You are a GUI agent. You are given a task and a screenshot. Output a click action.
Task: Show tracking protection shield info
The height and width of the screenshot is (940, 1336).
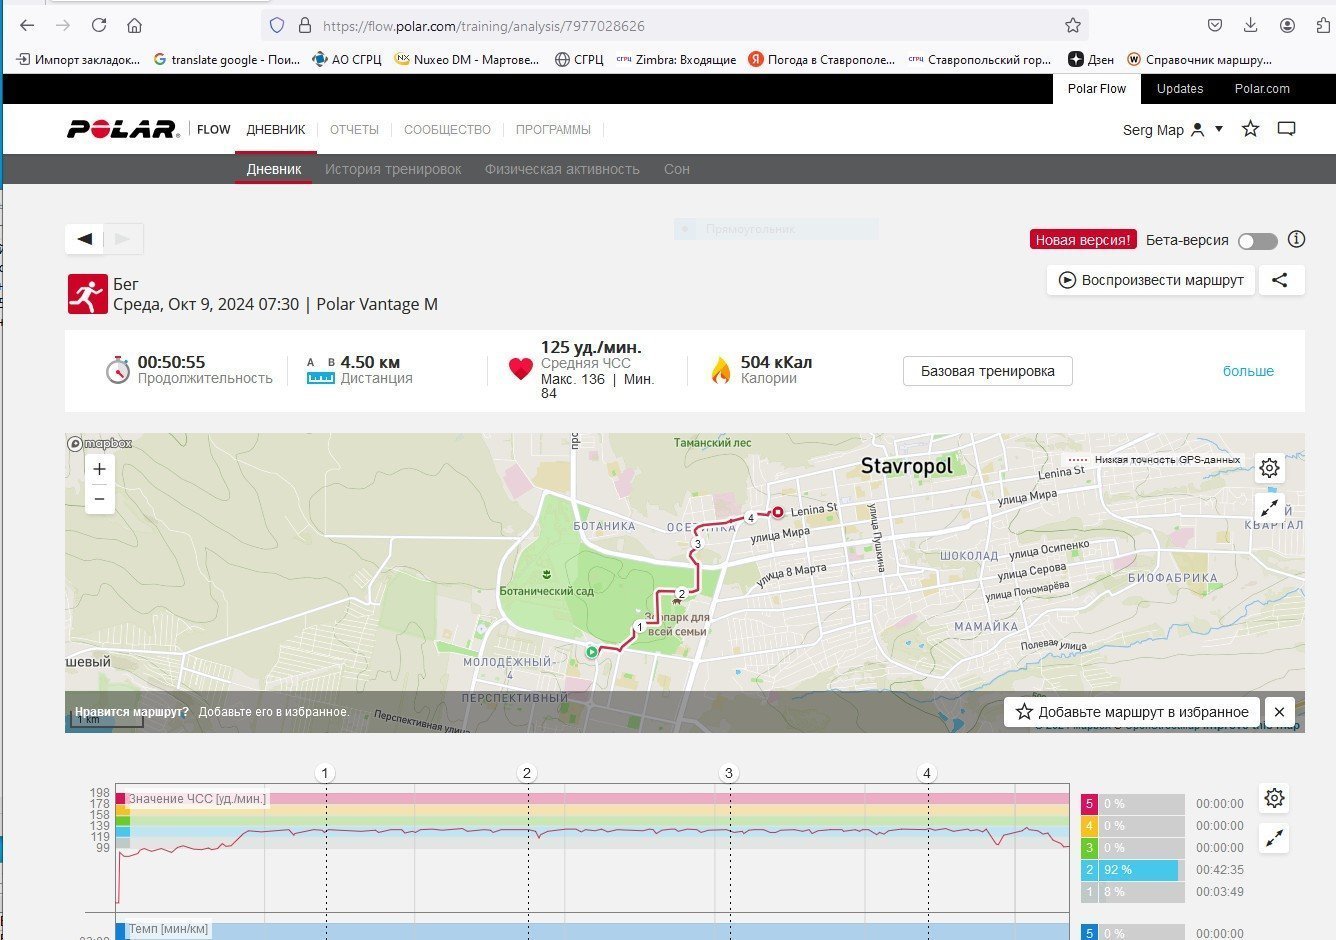[x=278, y=25]
